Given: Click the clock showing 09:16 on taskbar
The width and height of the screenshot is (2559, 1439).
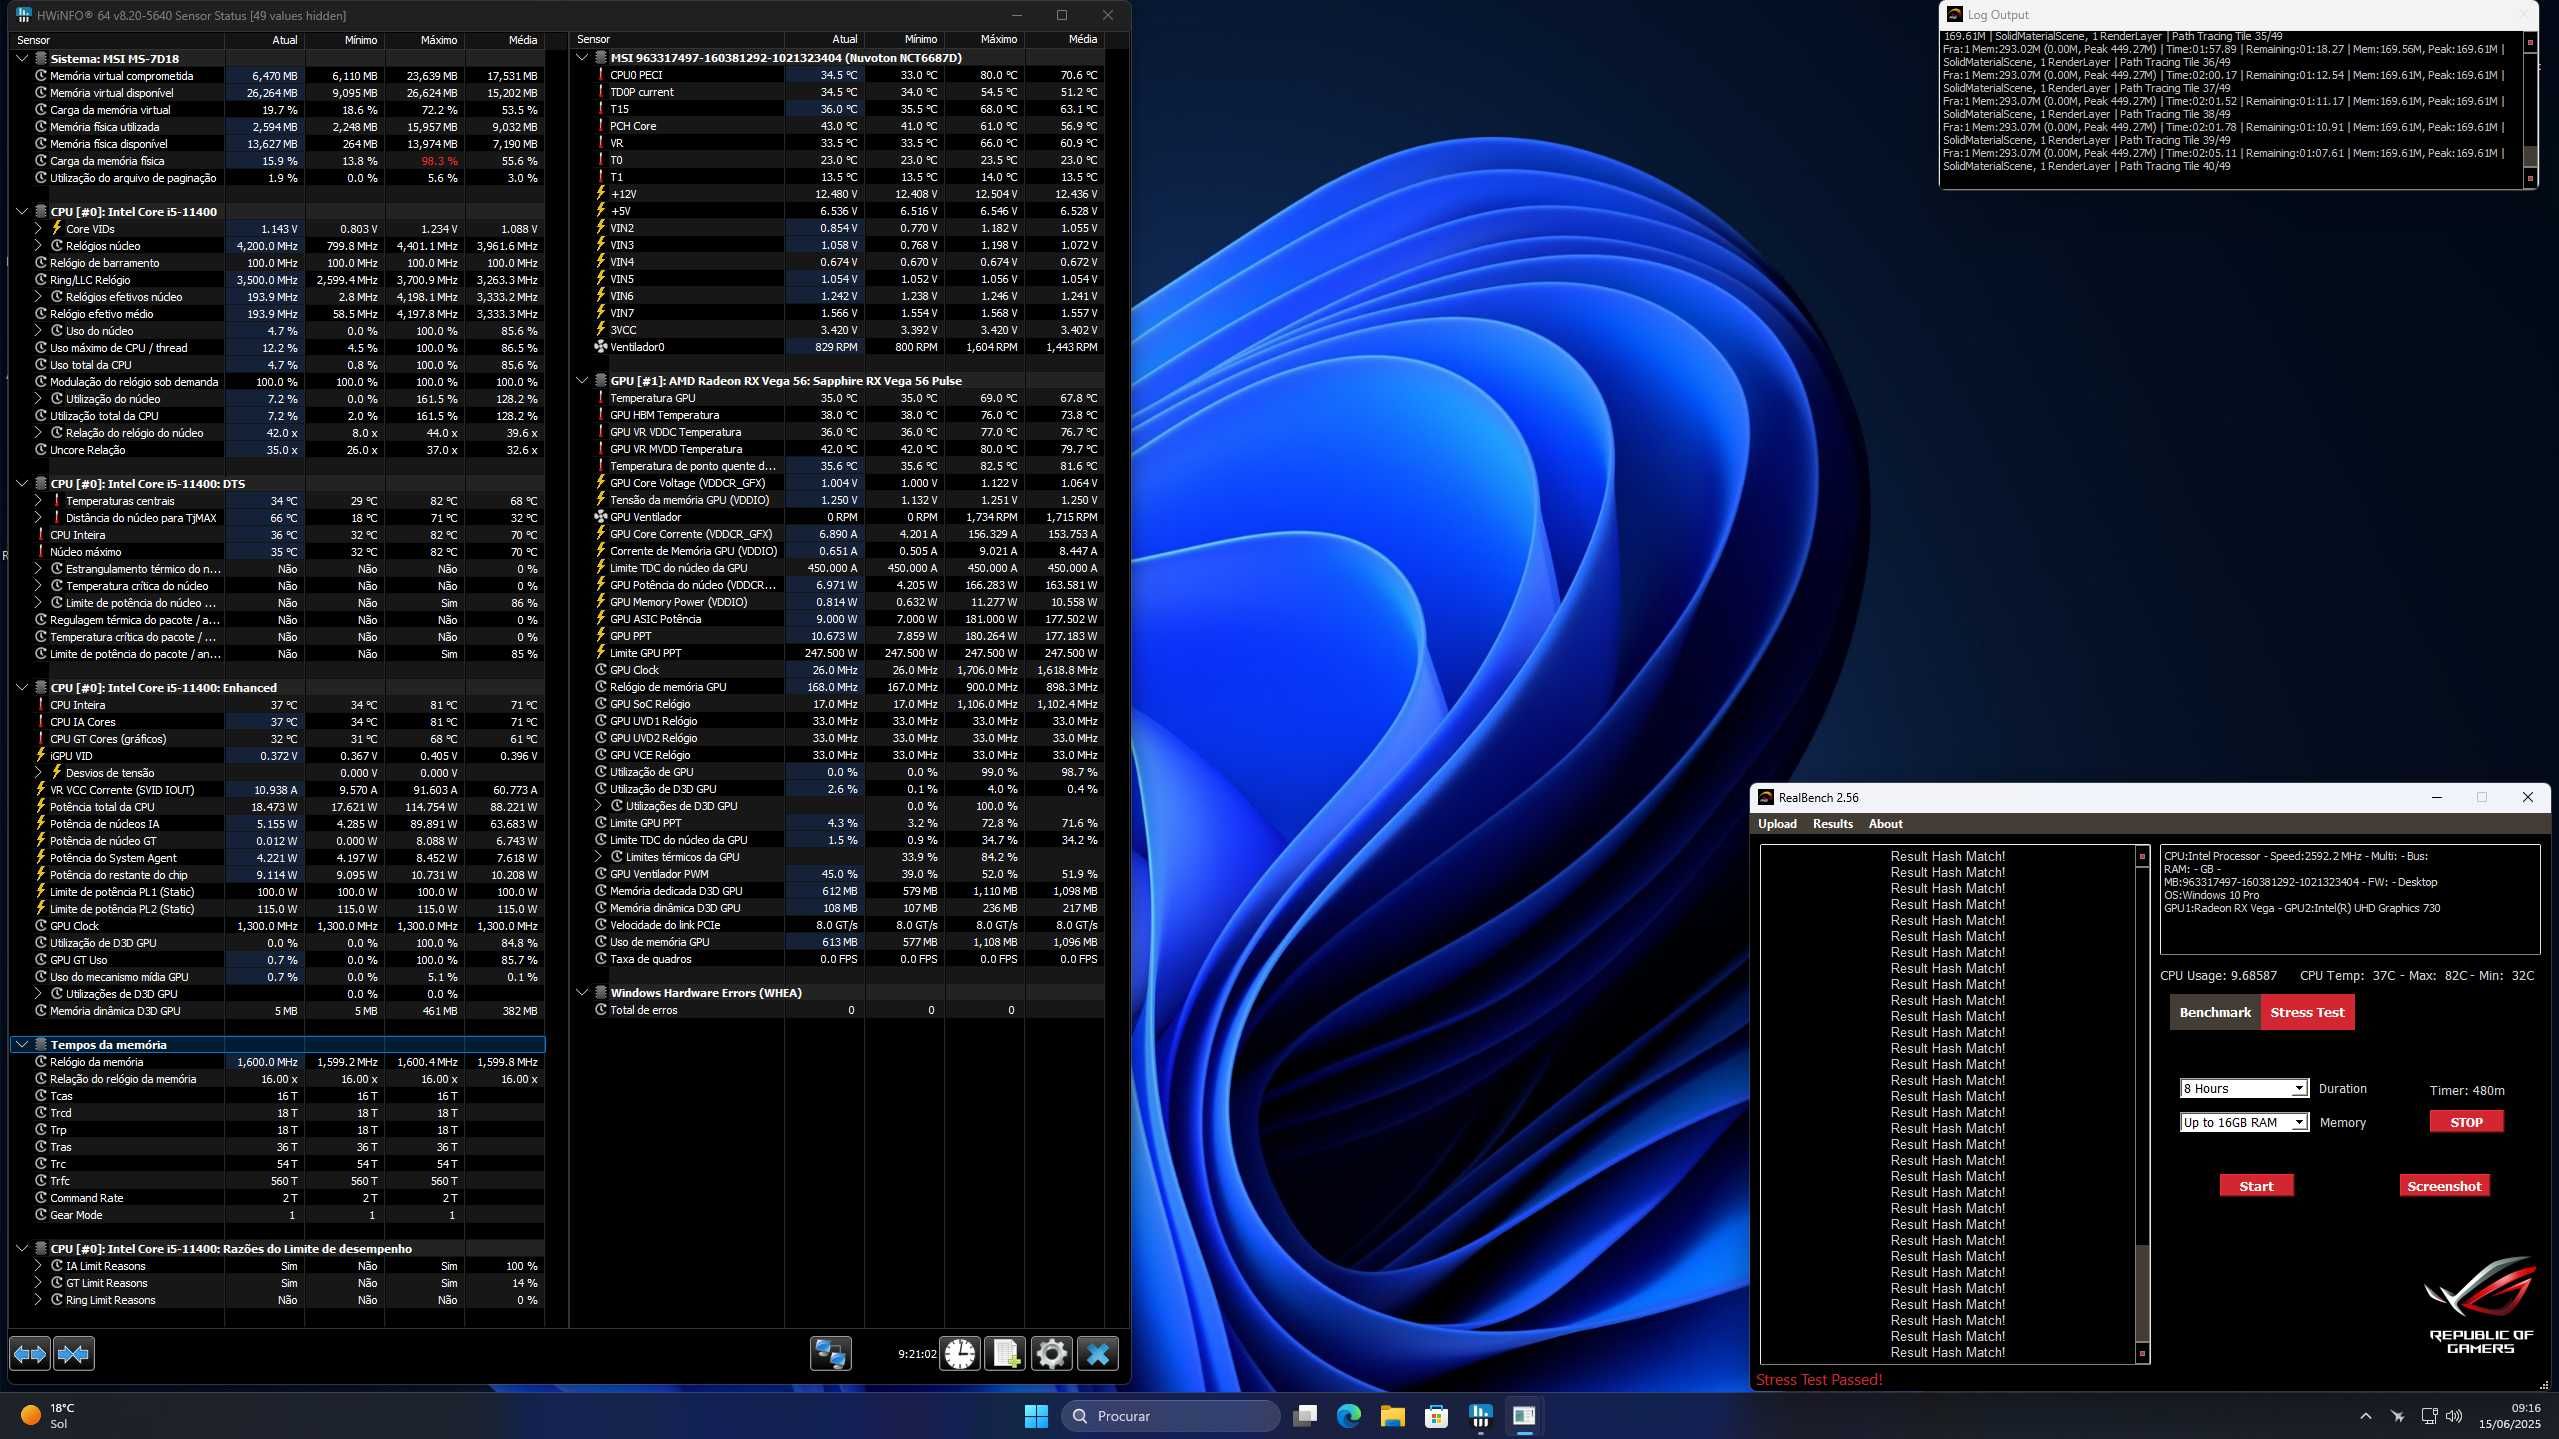Looking at the screenshot, I should tap(2509, 1416).
